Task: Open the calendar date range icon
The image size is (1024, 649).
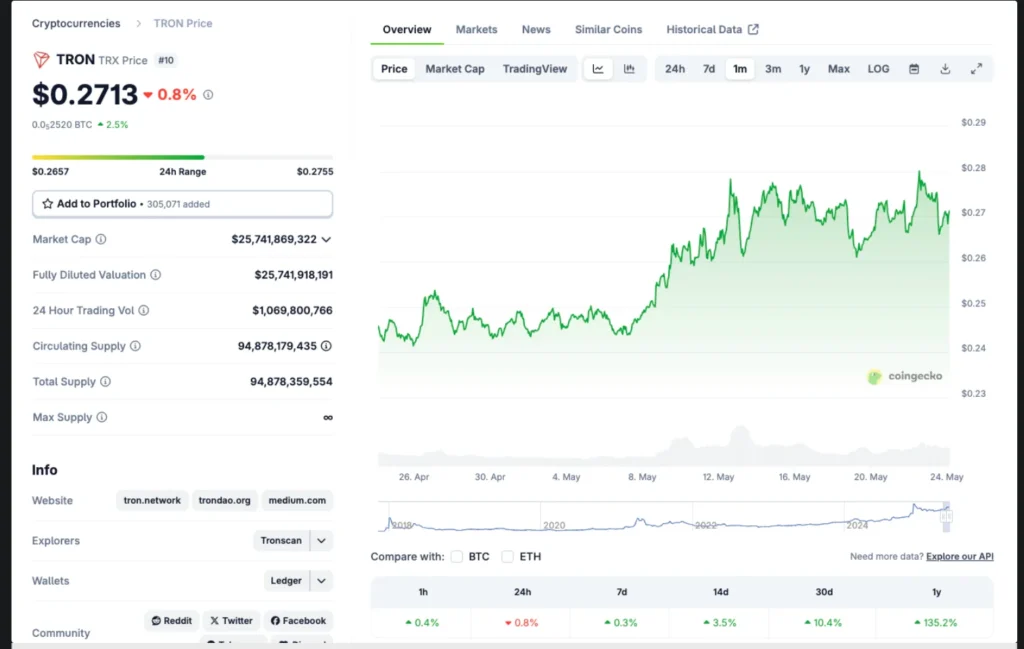Action: 914,69
